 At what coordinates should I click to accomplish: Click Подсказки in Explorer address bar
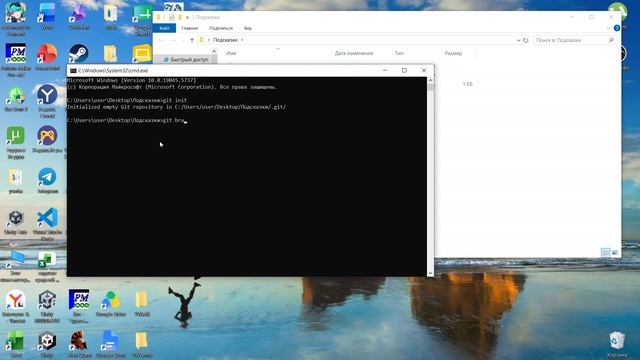click(225, 40)
